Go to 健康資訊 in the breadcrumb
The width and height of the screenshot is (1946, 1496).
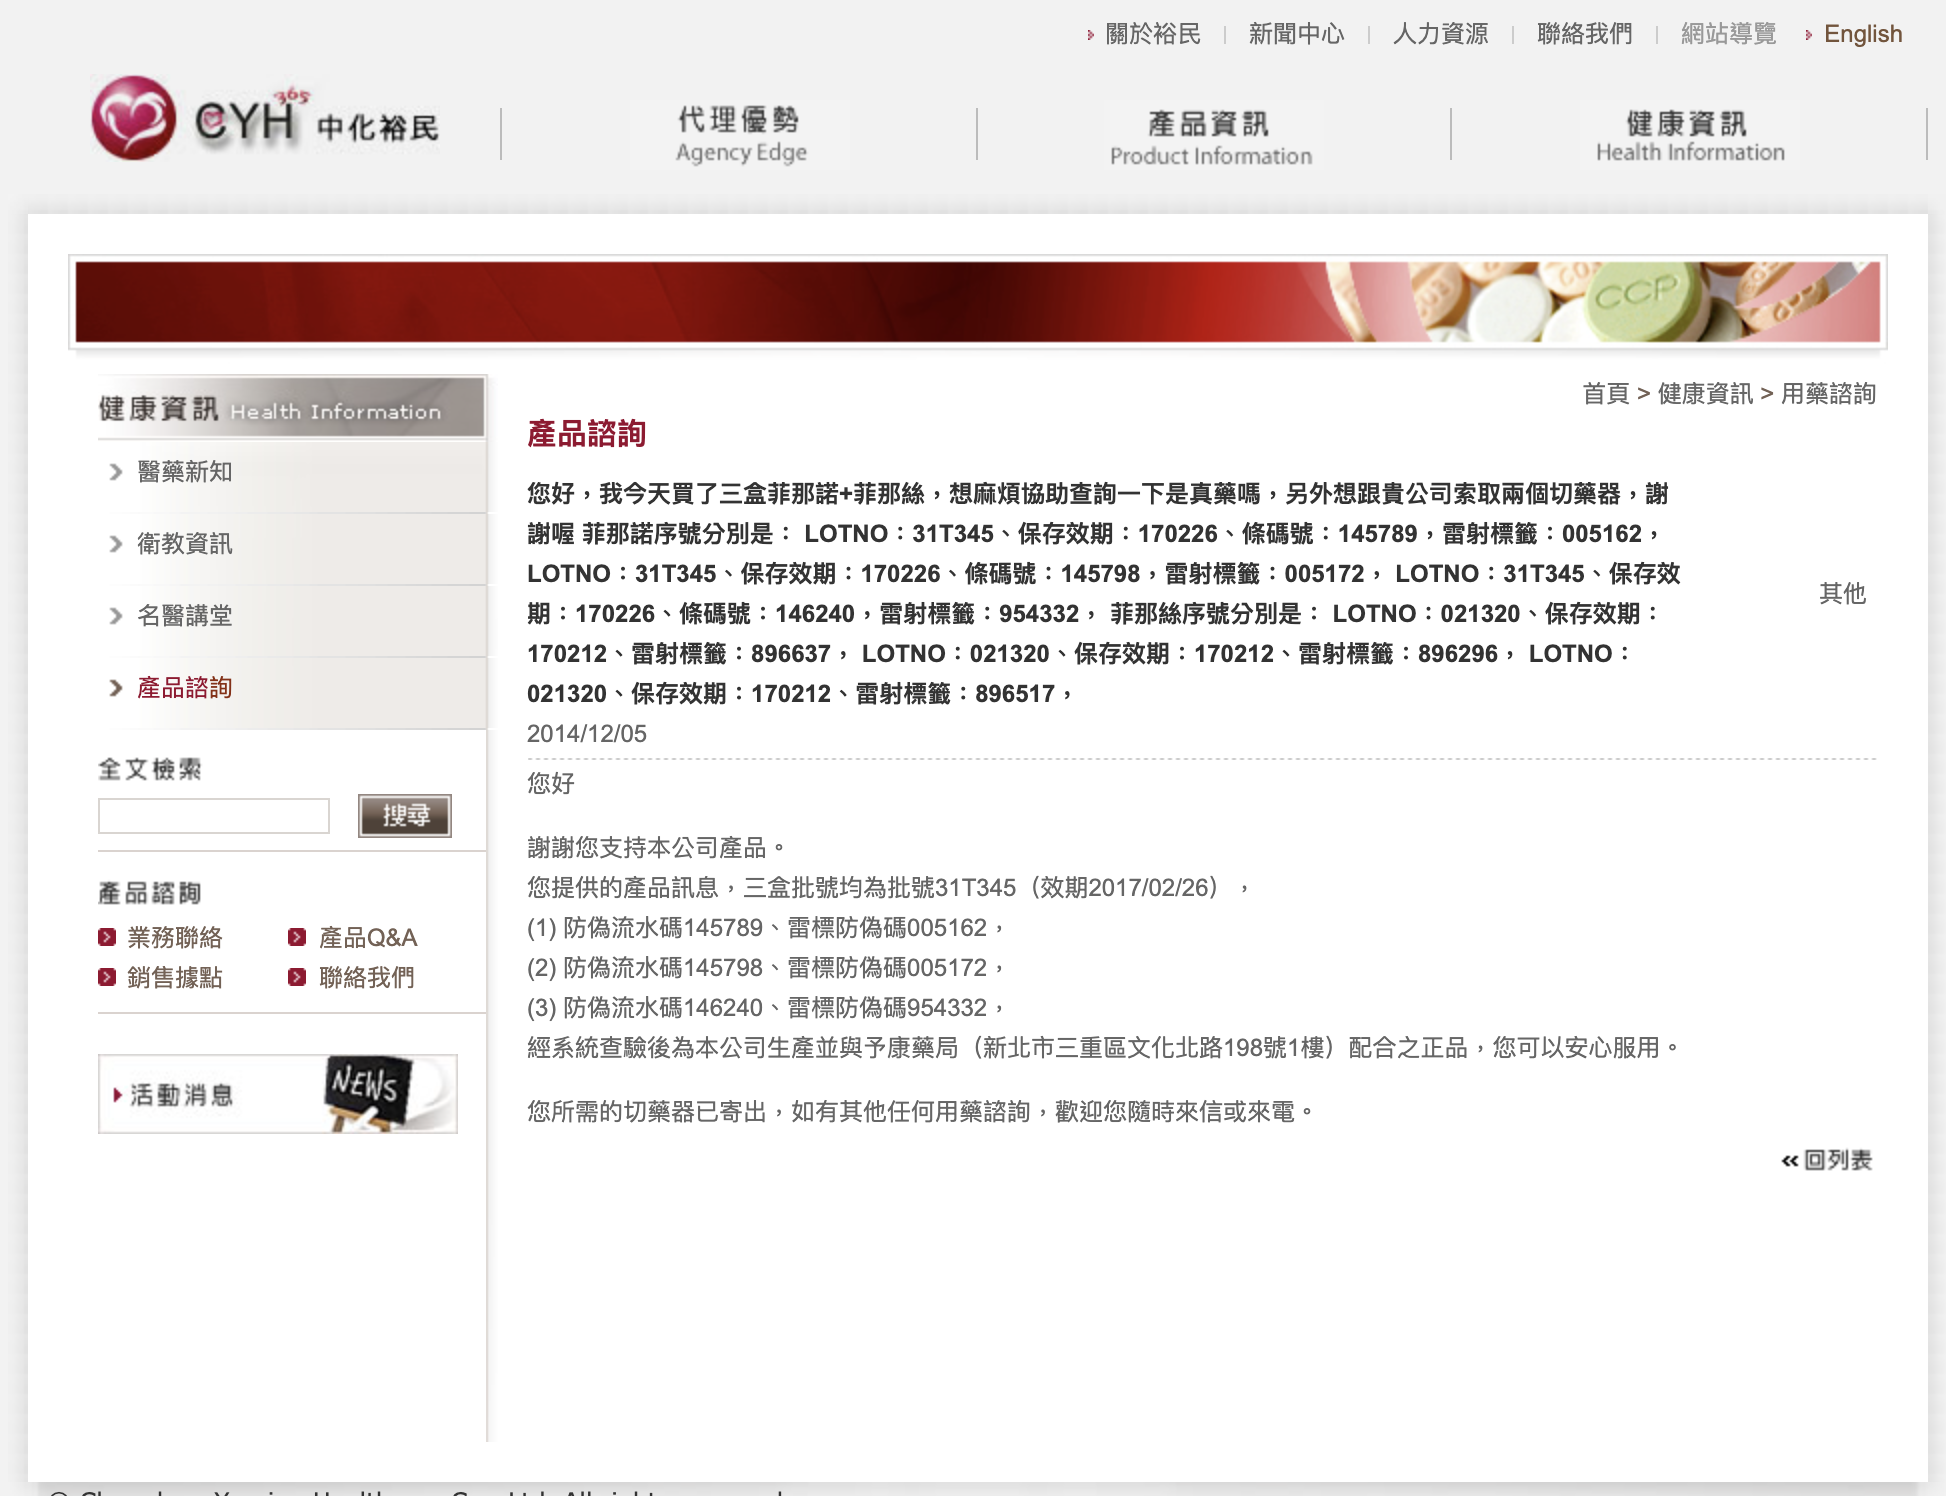[x=1705, y=394]
